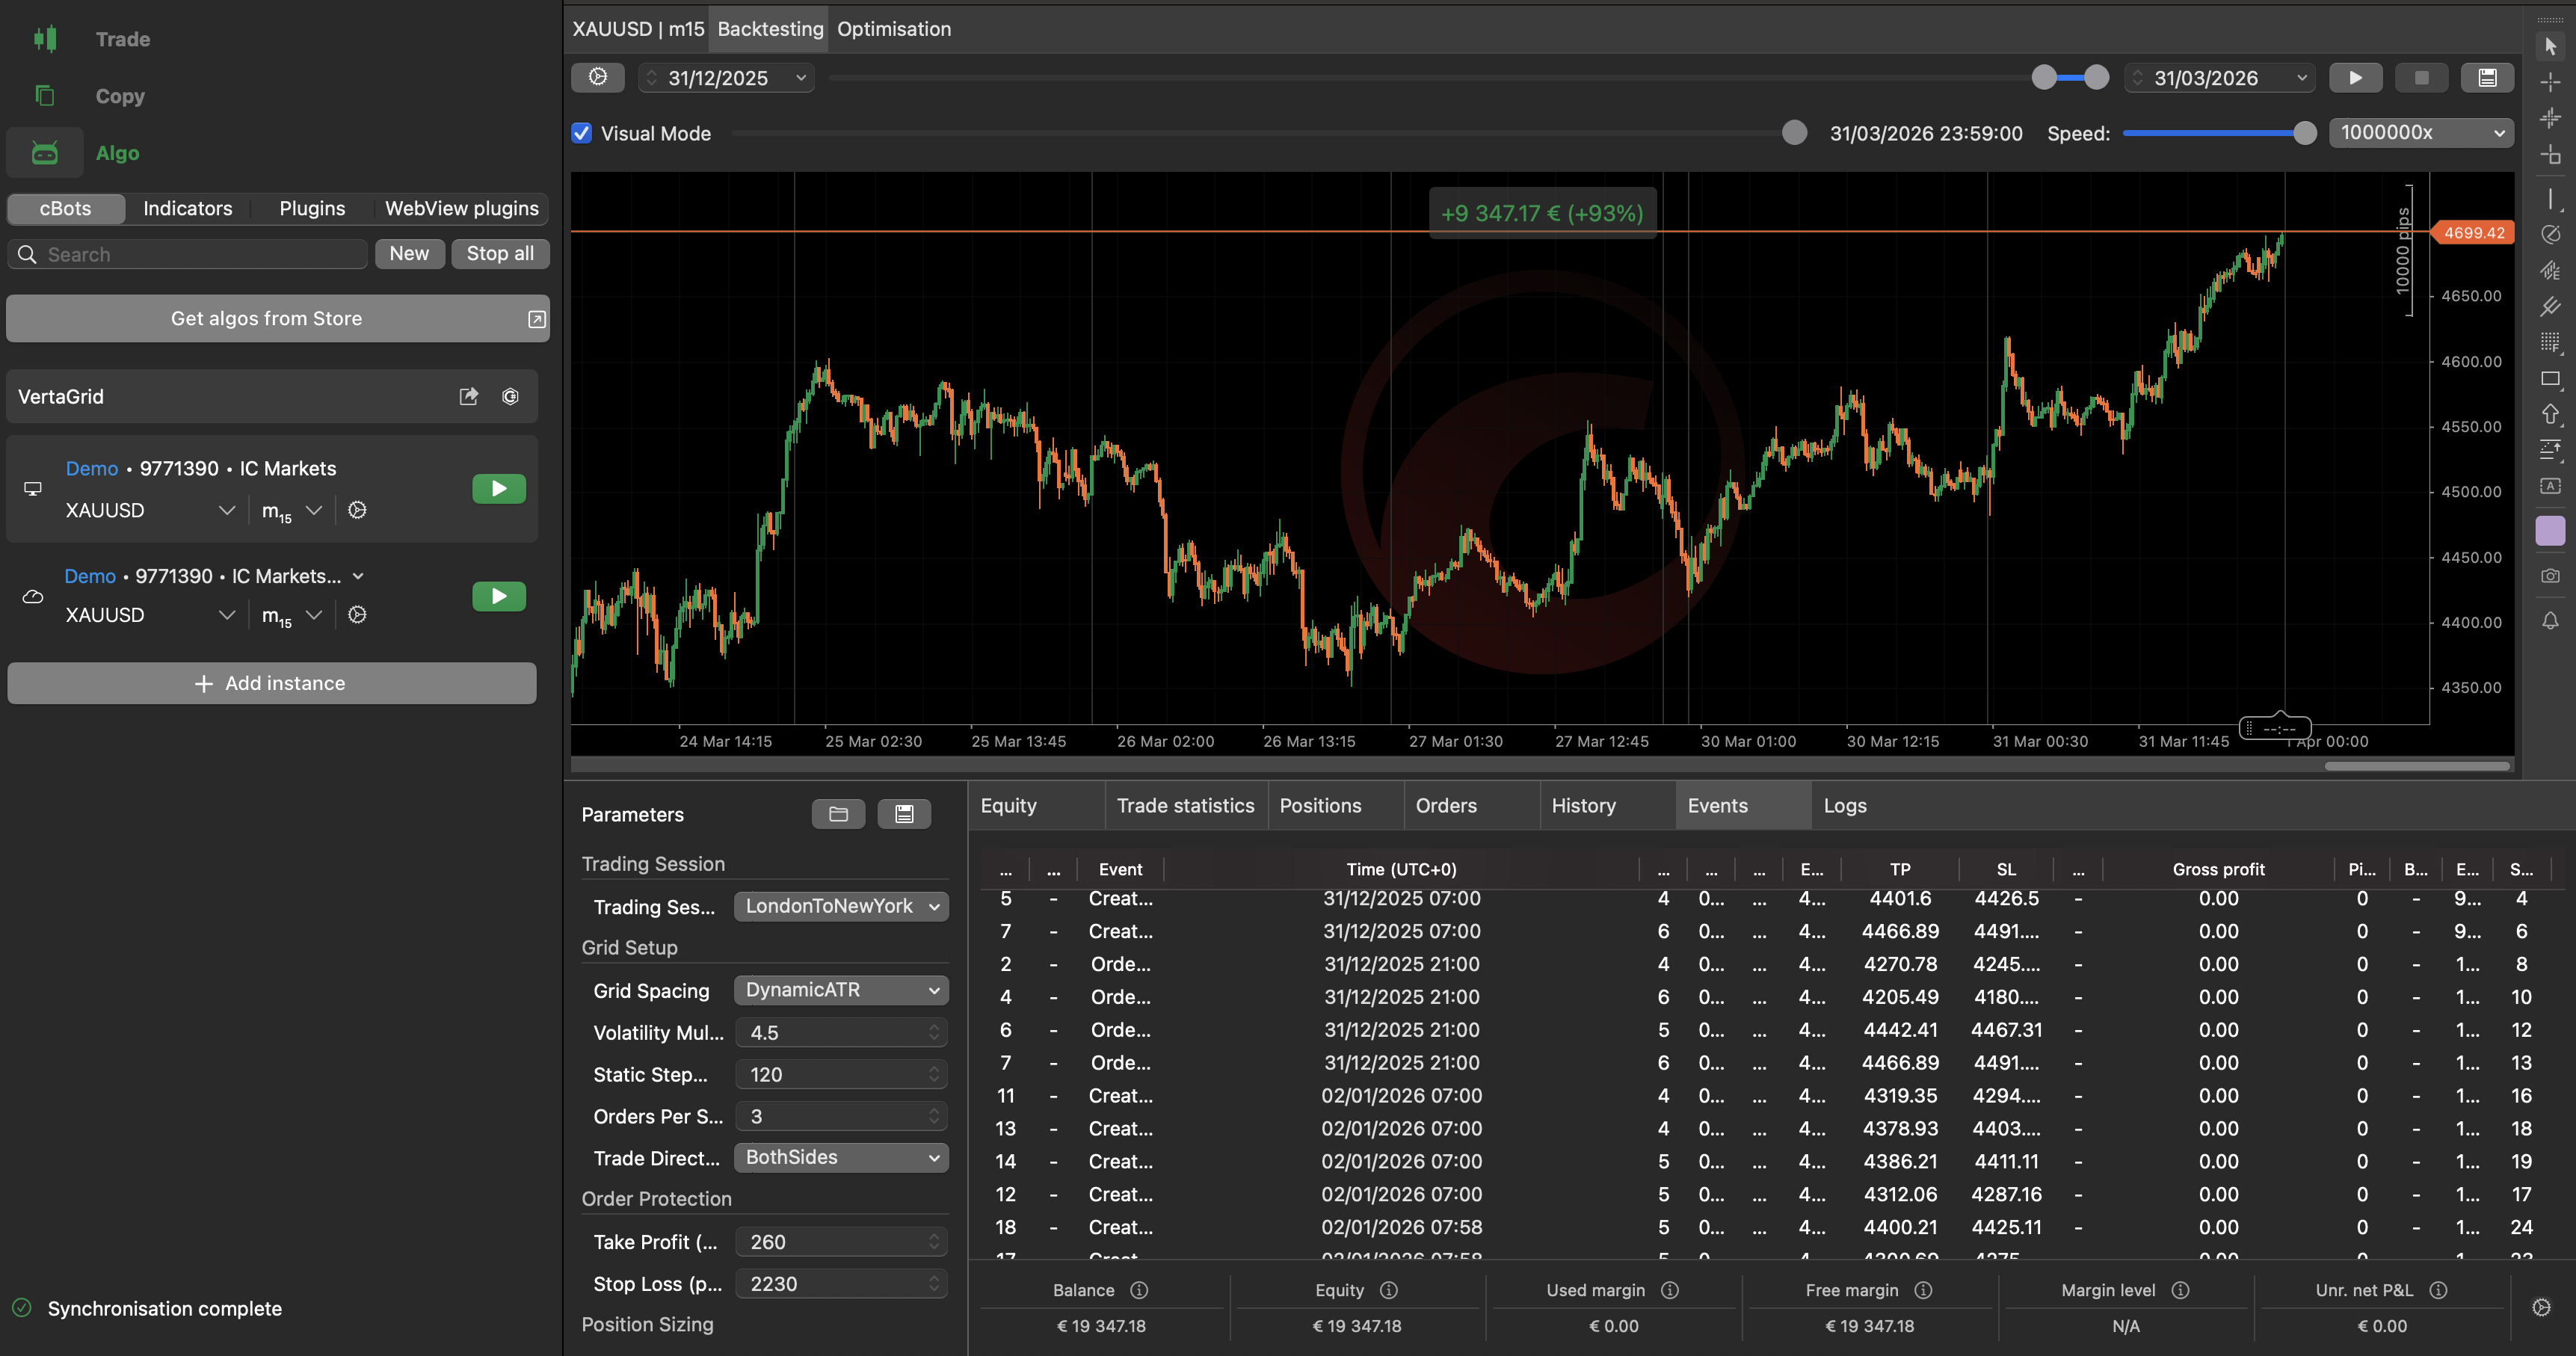Screen dimensions: 2576x1356
Task: Open the Optimisation tab
Action: pyautogui.click(x=893, y=29)
